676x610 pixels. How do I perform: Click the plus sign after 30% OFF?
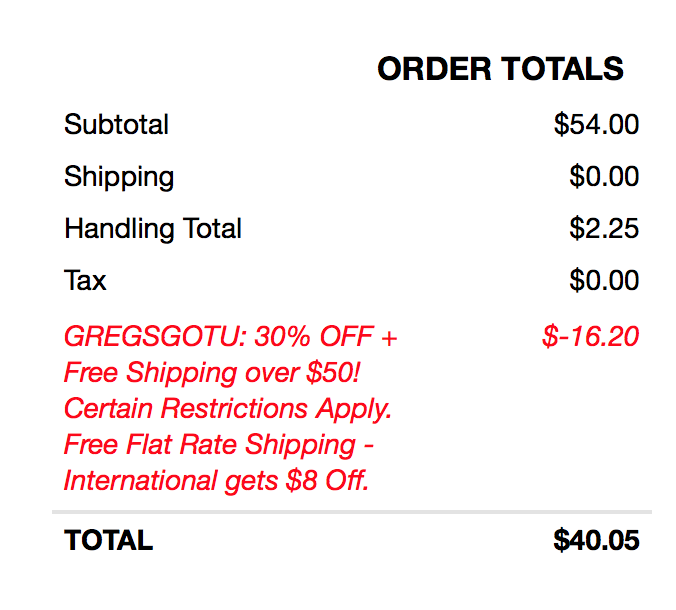point(389,337)
